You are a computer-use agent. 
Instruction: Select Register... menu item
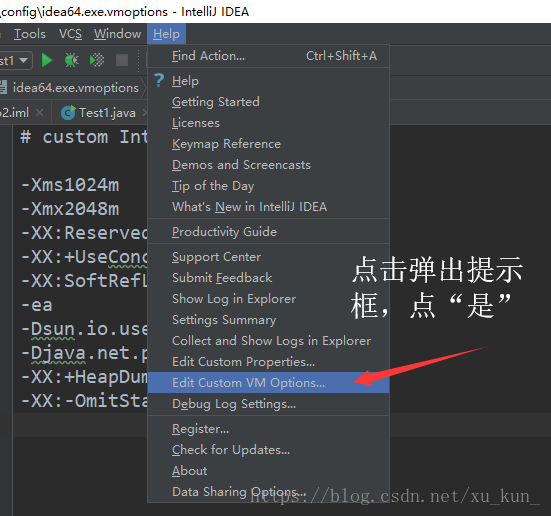268,429
